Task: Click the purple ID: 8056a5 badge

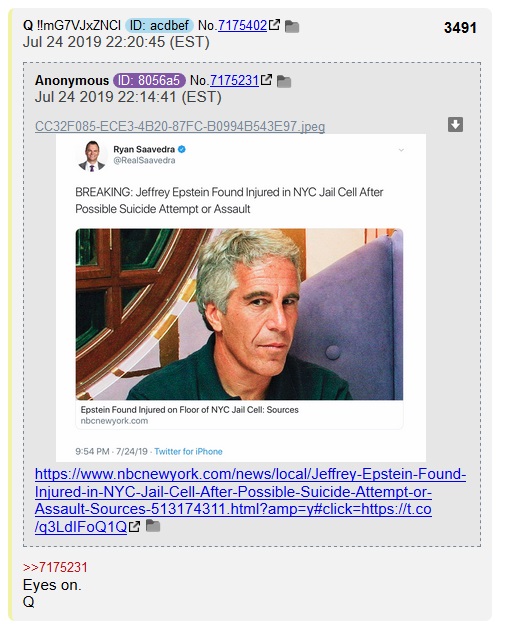Action: tap(149, 80)
